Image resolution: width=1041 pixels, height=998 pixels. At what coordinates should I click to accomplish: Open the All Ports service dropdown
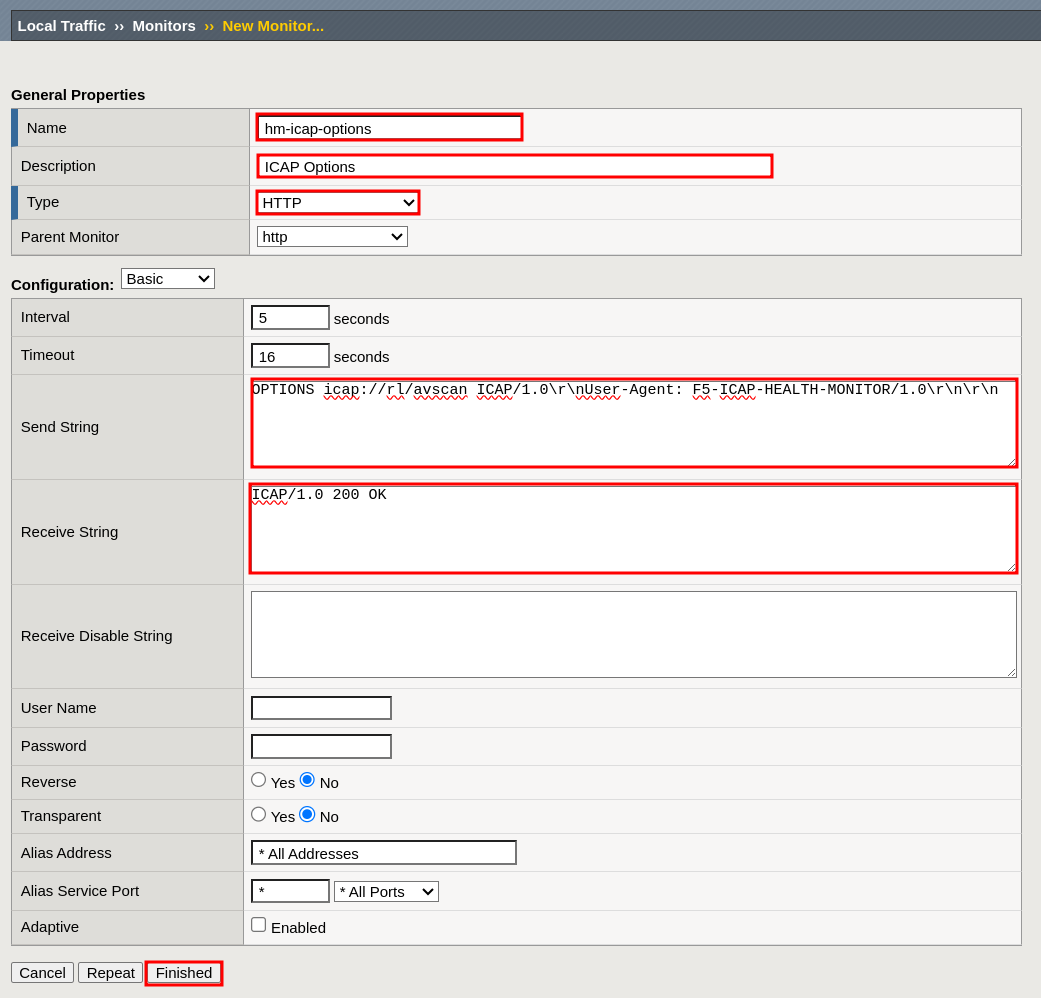[x=386, y=892]
